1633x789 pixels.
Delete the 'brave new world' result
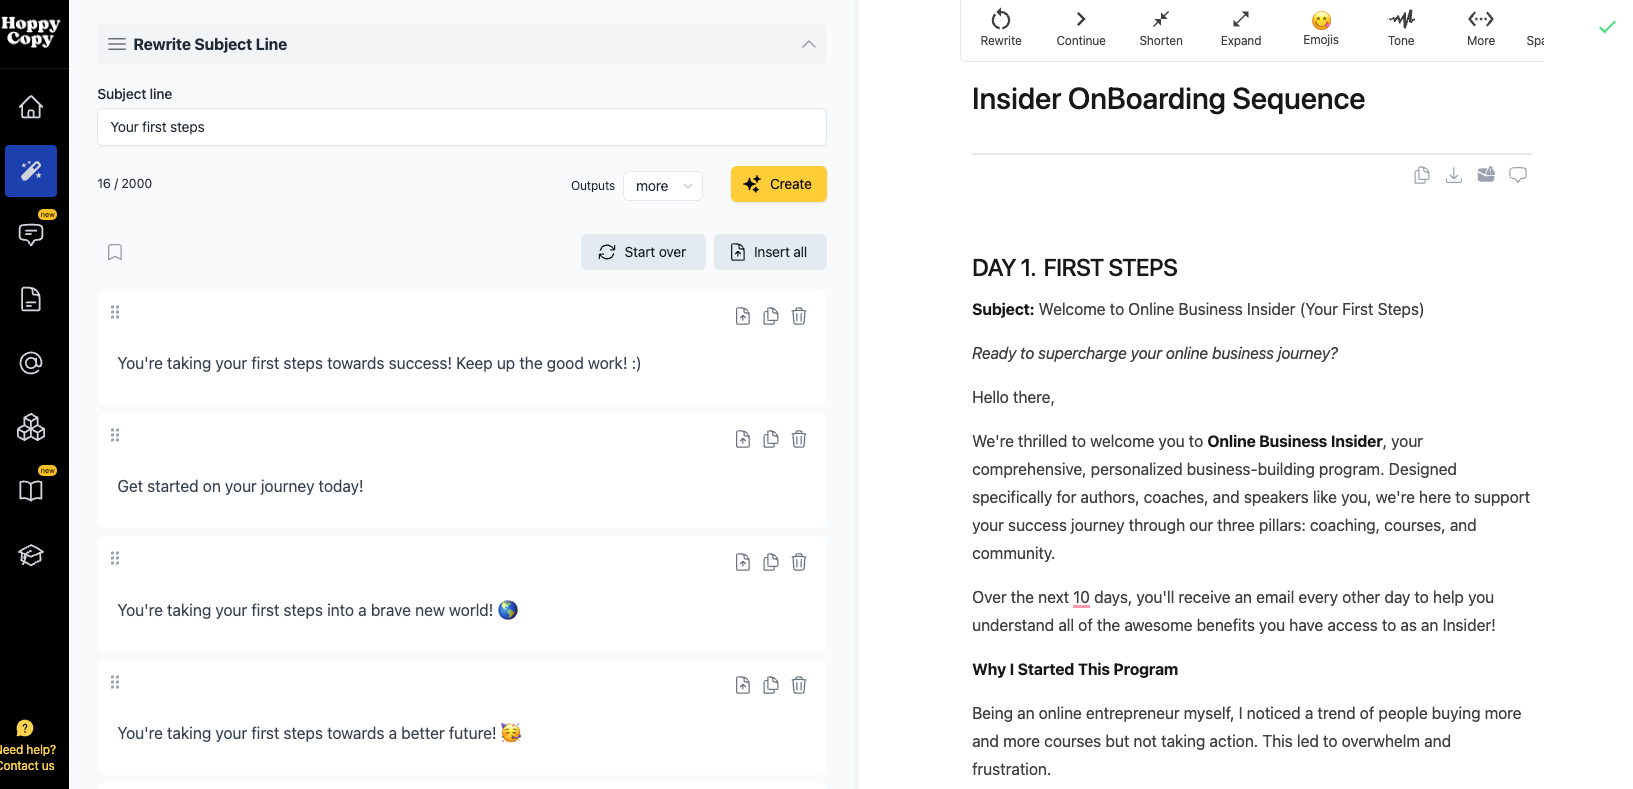(799, 562)
